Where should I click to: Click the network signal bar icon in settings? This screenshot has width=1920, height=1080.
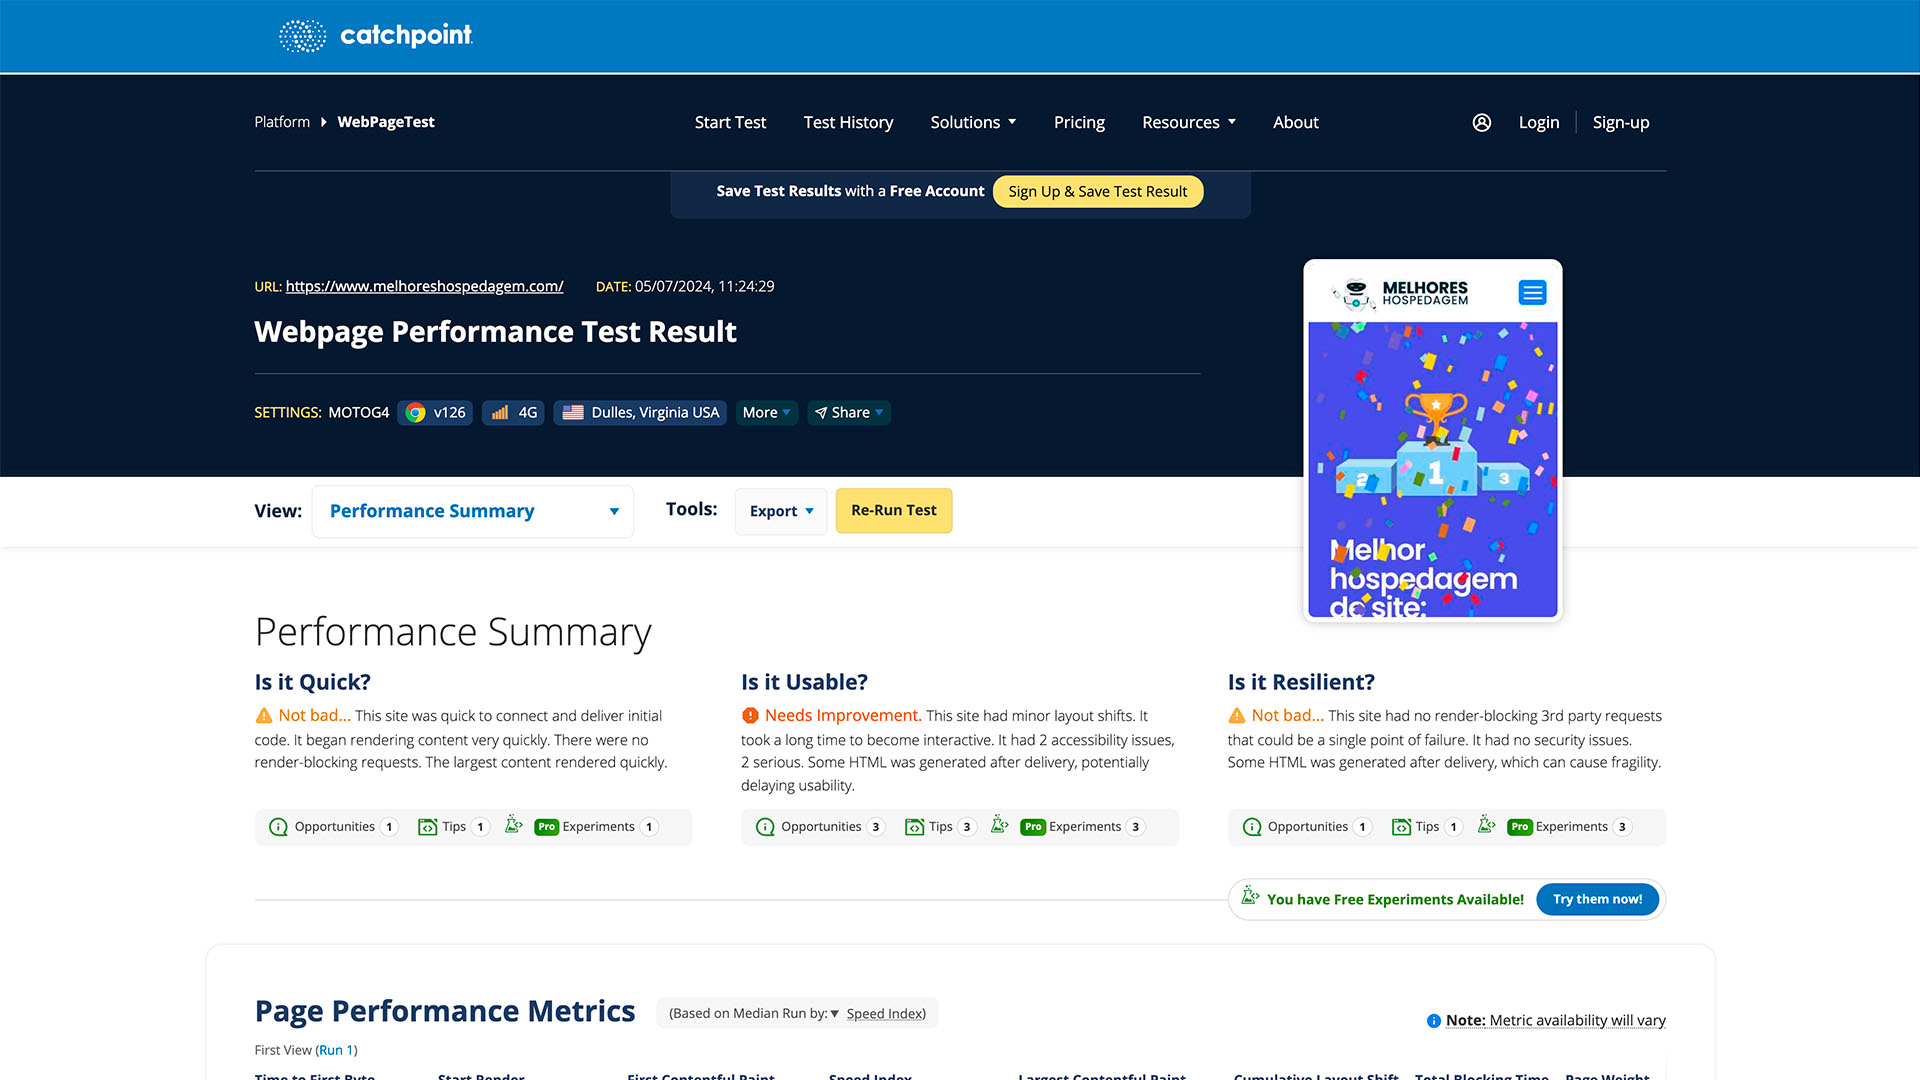(x=500, y=411)
